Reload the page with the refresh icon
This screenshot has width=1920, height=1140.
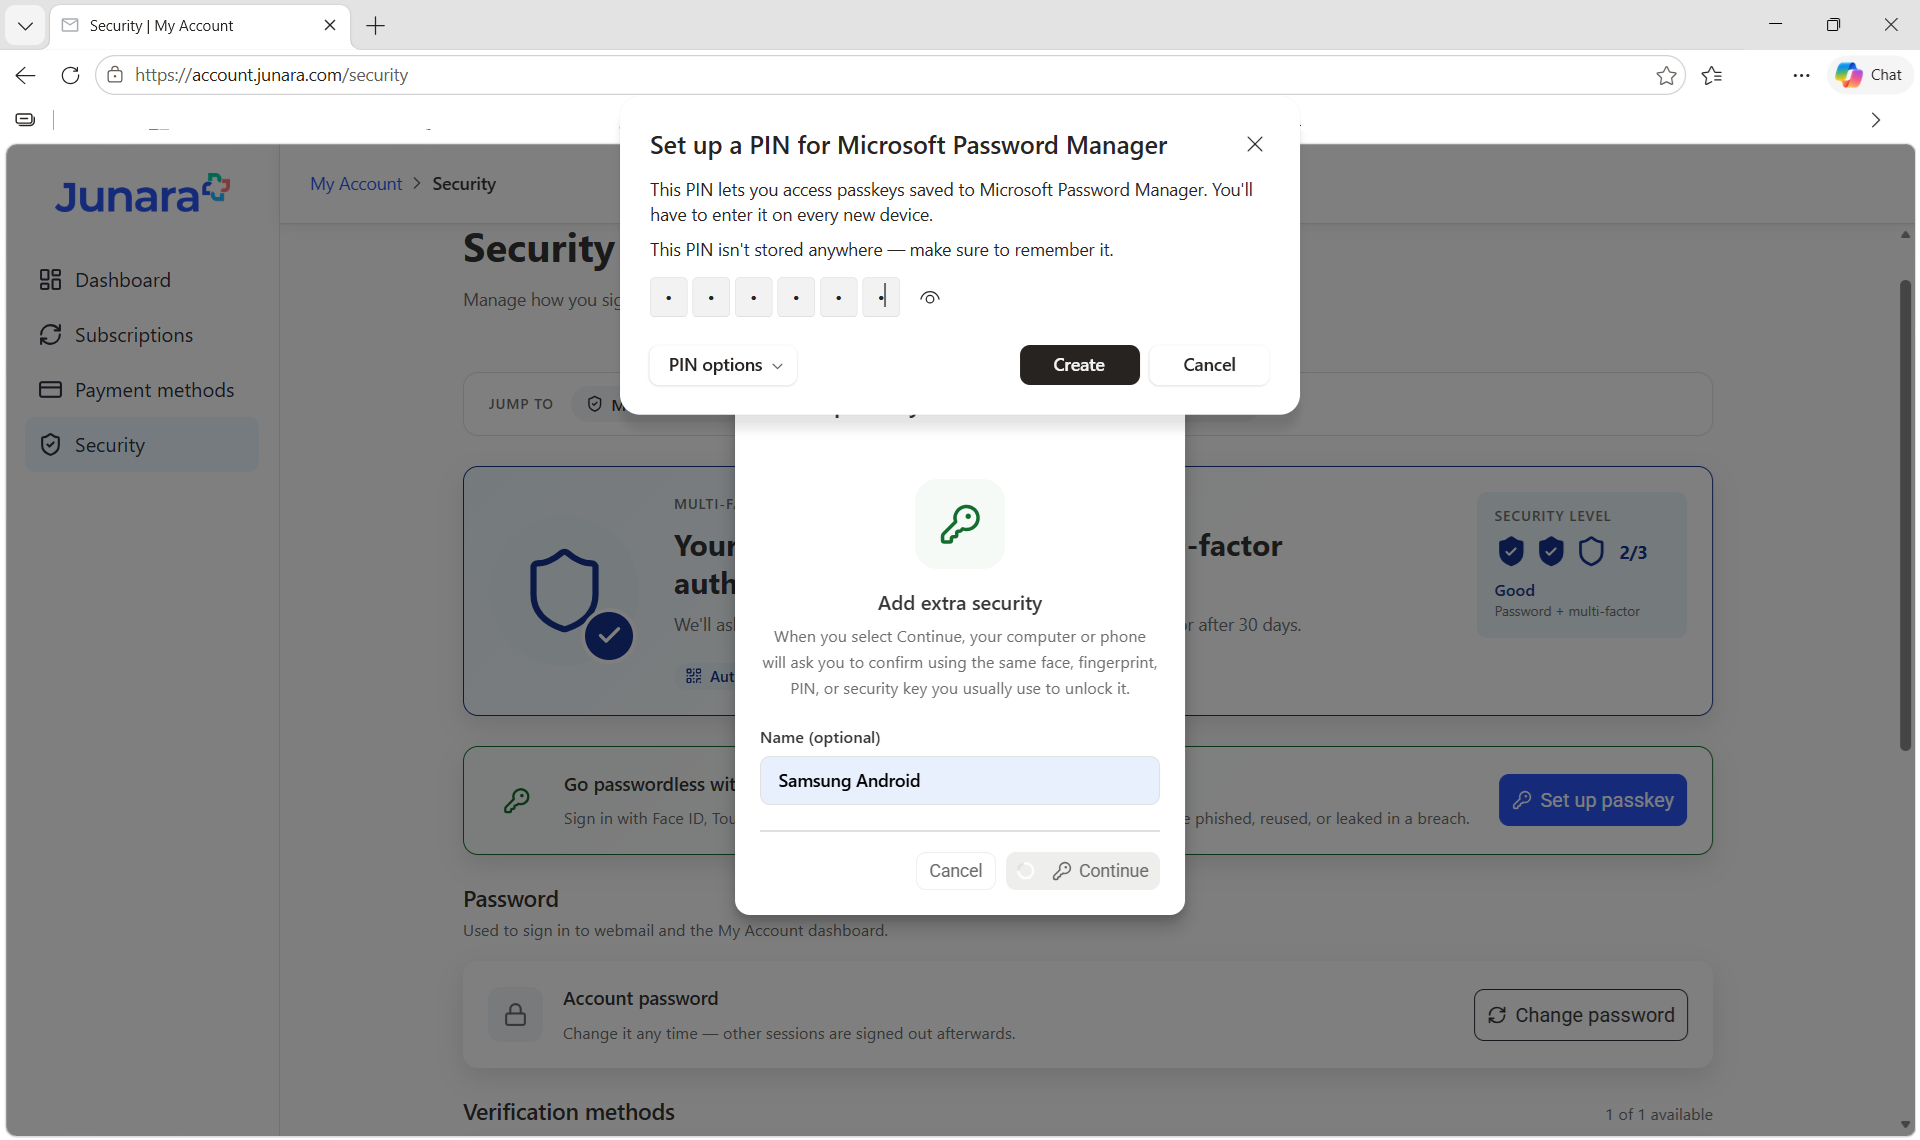click(70, 75)
